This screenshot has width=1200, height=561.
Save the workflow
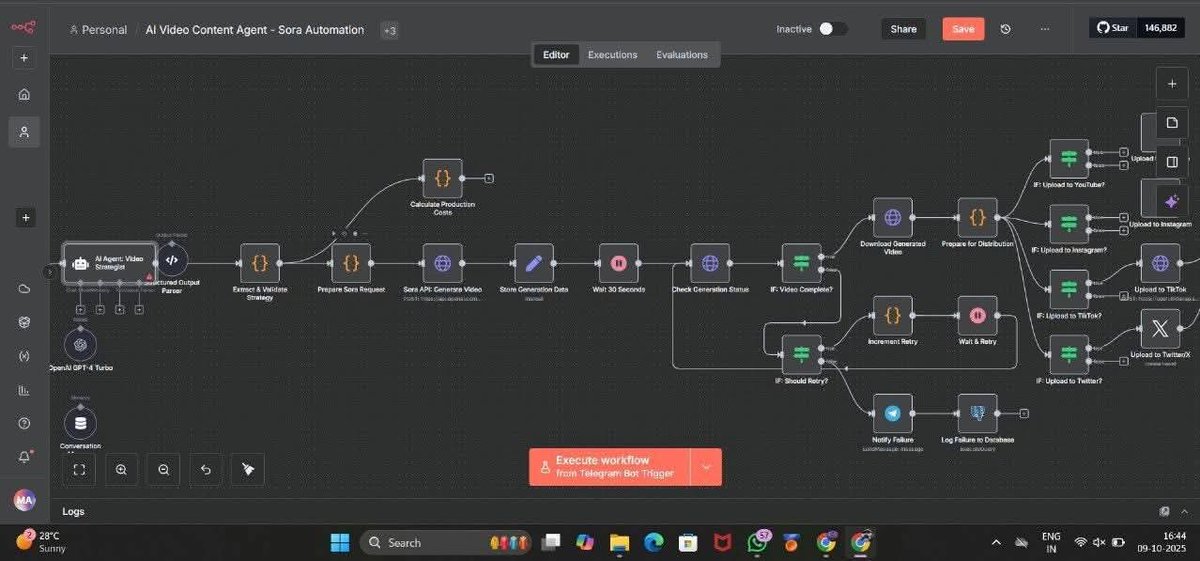click(963, 29)
